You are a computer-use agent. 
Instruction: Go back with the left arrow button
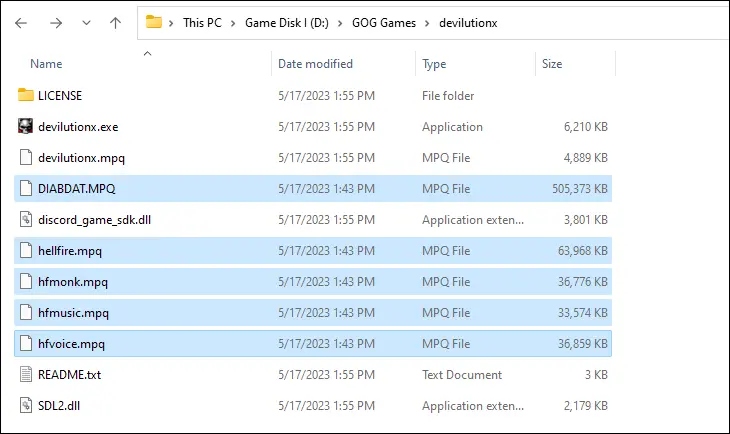(x=21, y=23)
